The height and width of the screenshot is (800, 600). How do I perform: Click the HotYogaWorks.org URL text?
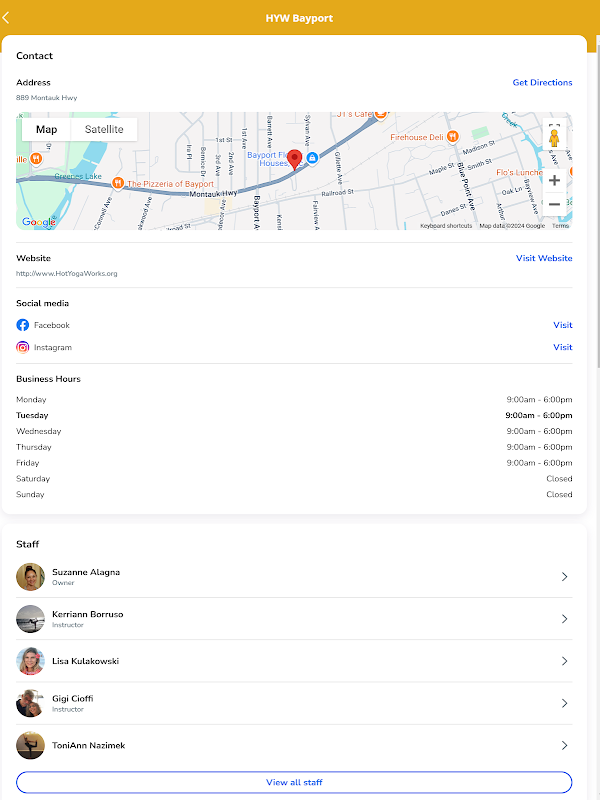click(66, 273)
